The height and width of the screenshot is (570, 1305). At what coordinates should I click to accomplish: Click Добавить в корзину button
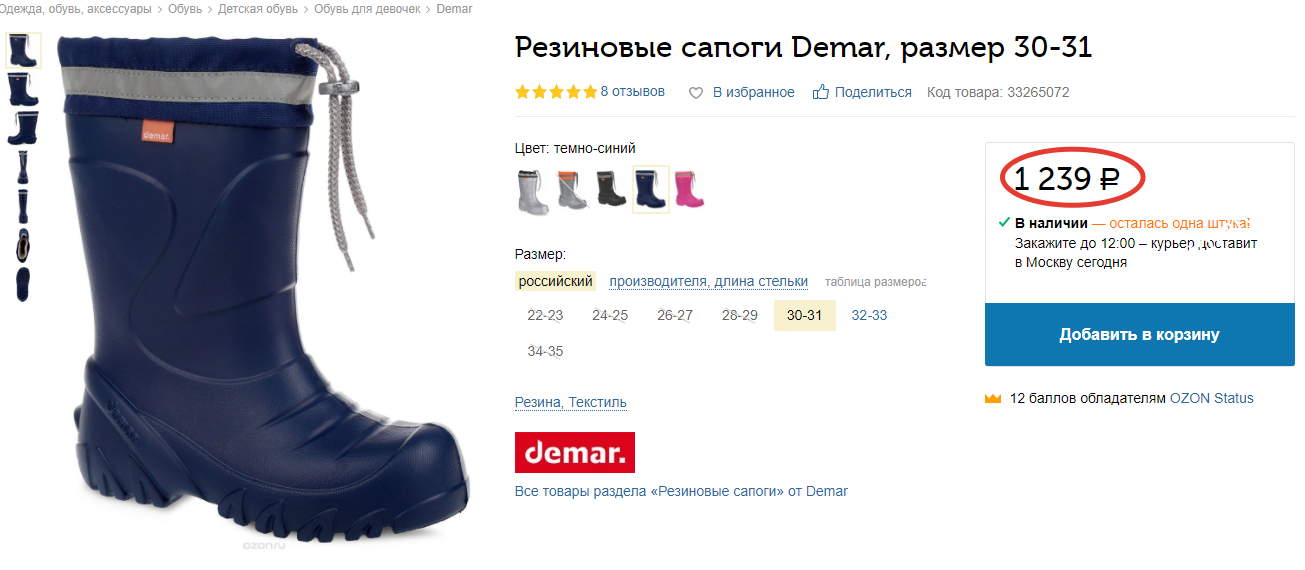pyautogui.click(x=1140, y=335)
